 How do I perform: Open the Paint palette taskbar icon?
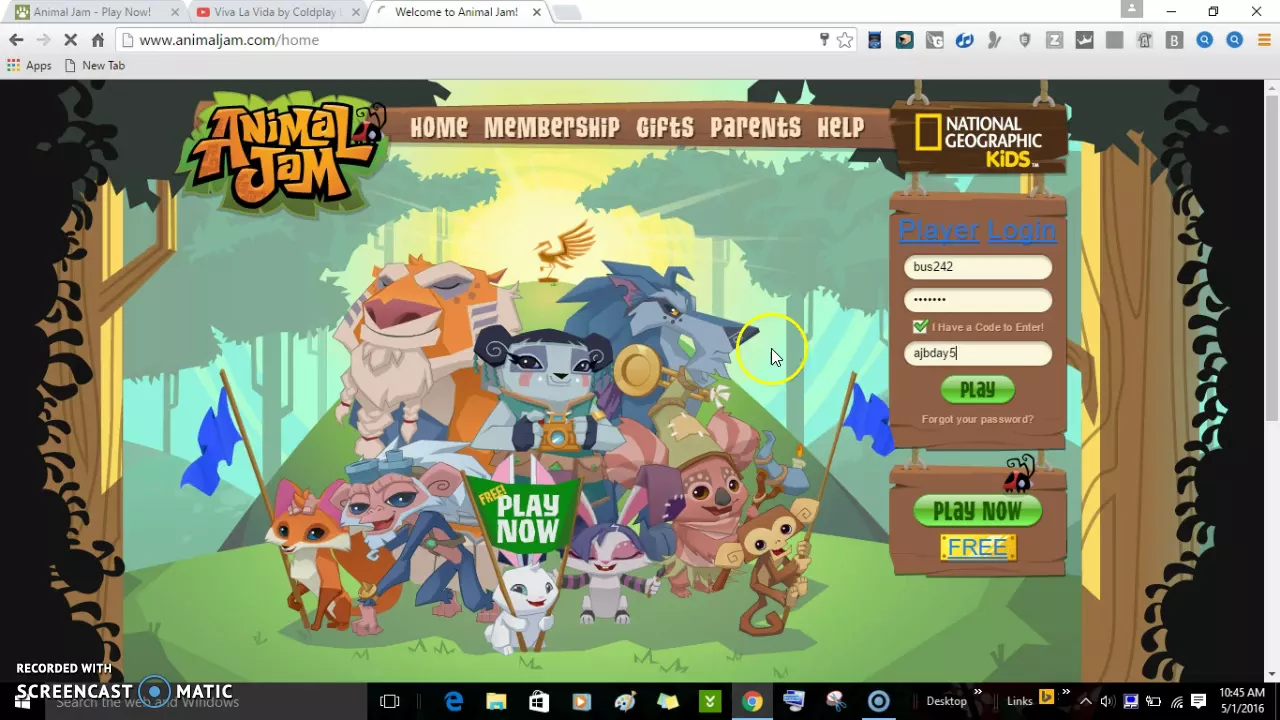click(625, 701)
